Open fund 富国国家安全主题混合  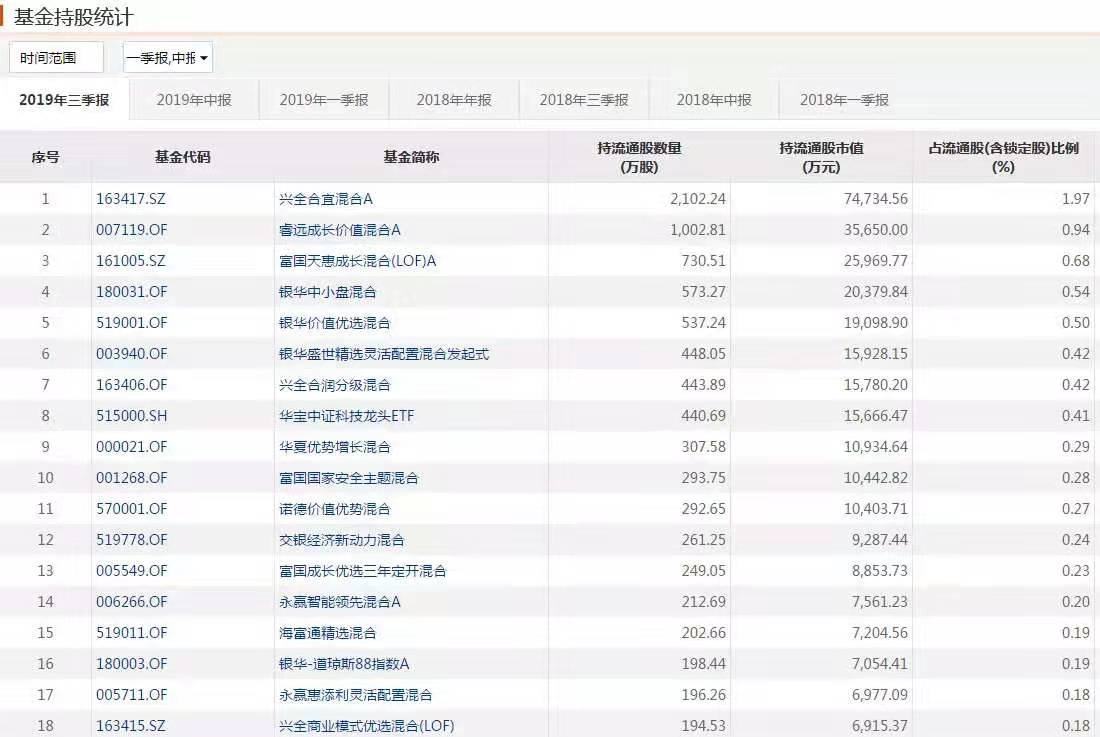tap(349, 478)
